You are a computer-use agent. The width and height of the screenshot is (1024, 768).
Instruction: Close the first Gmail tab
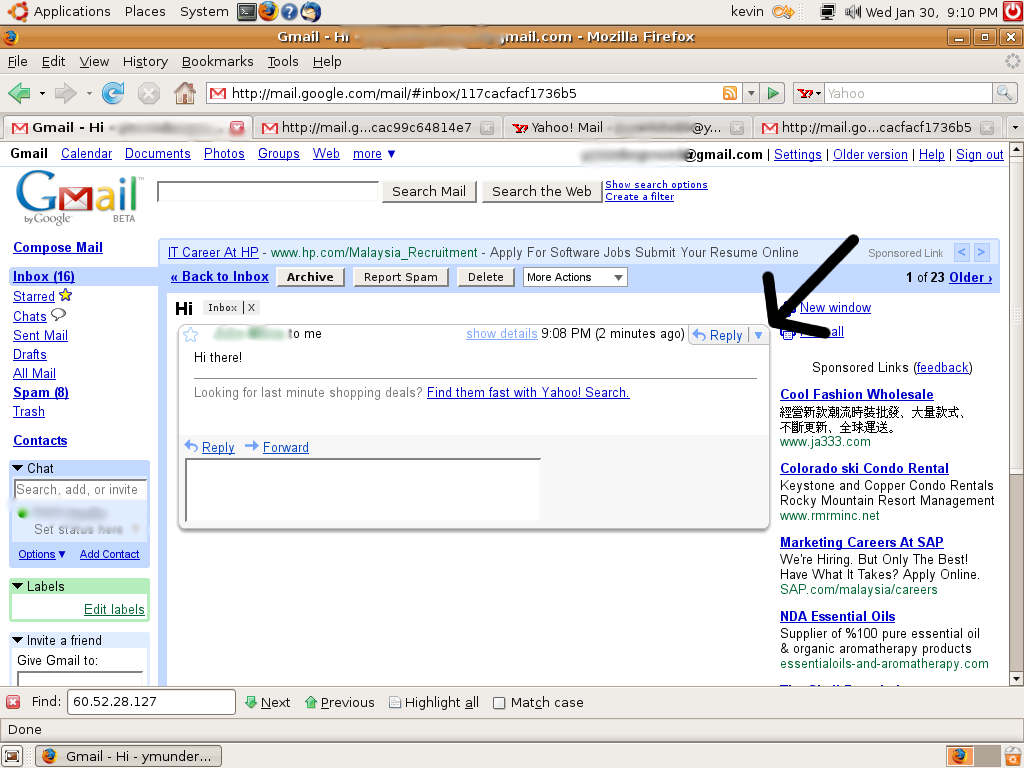coord(236,128)
